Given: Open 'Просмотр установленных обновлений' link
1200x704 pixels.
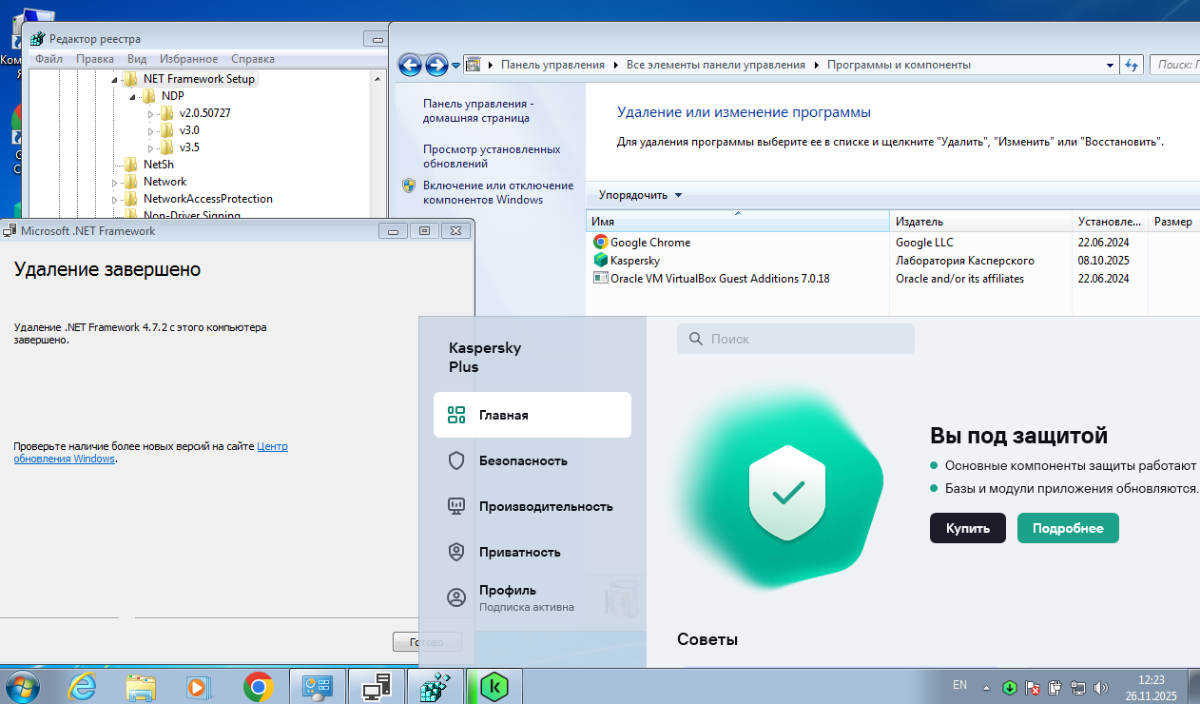Looking at the screenshot, I should click(492, 156).
